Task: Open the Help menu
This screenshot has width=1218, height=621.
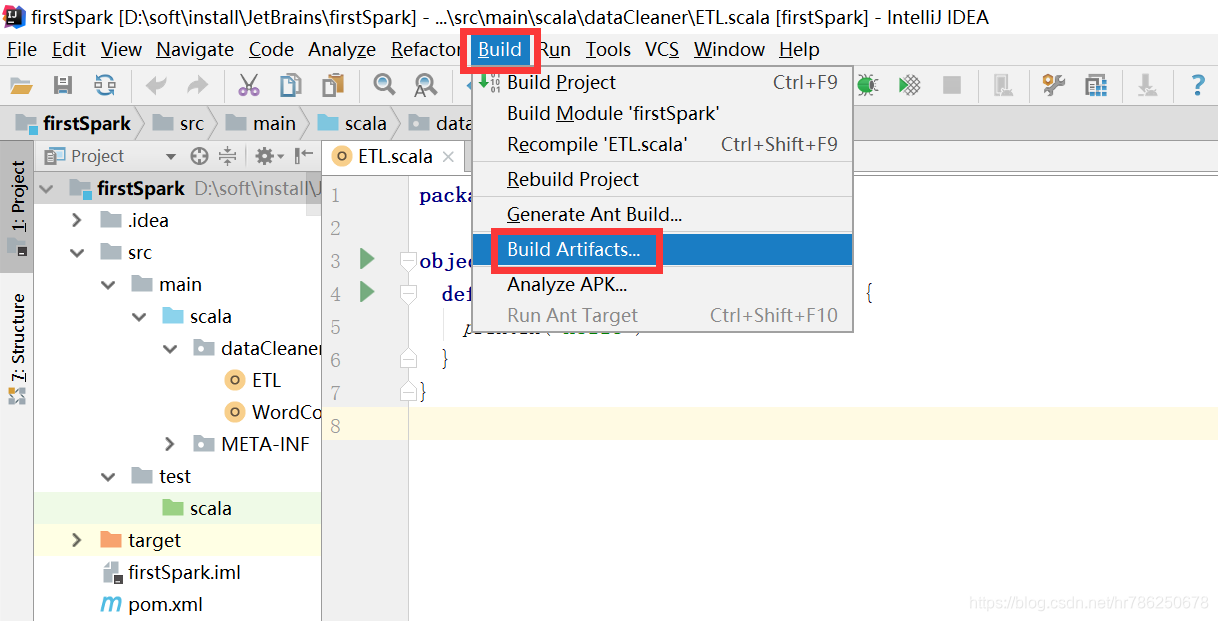Action: click(x=799, y=49)
